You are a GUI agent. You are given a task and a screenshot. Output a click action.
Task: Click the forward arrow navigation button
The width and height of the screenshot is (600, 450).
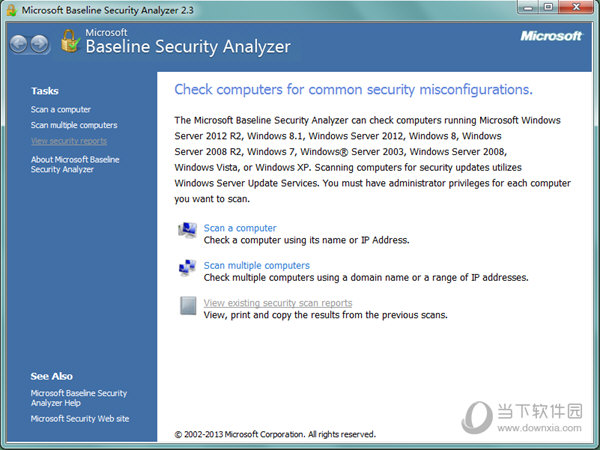39,44
